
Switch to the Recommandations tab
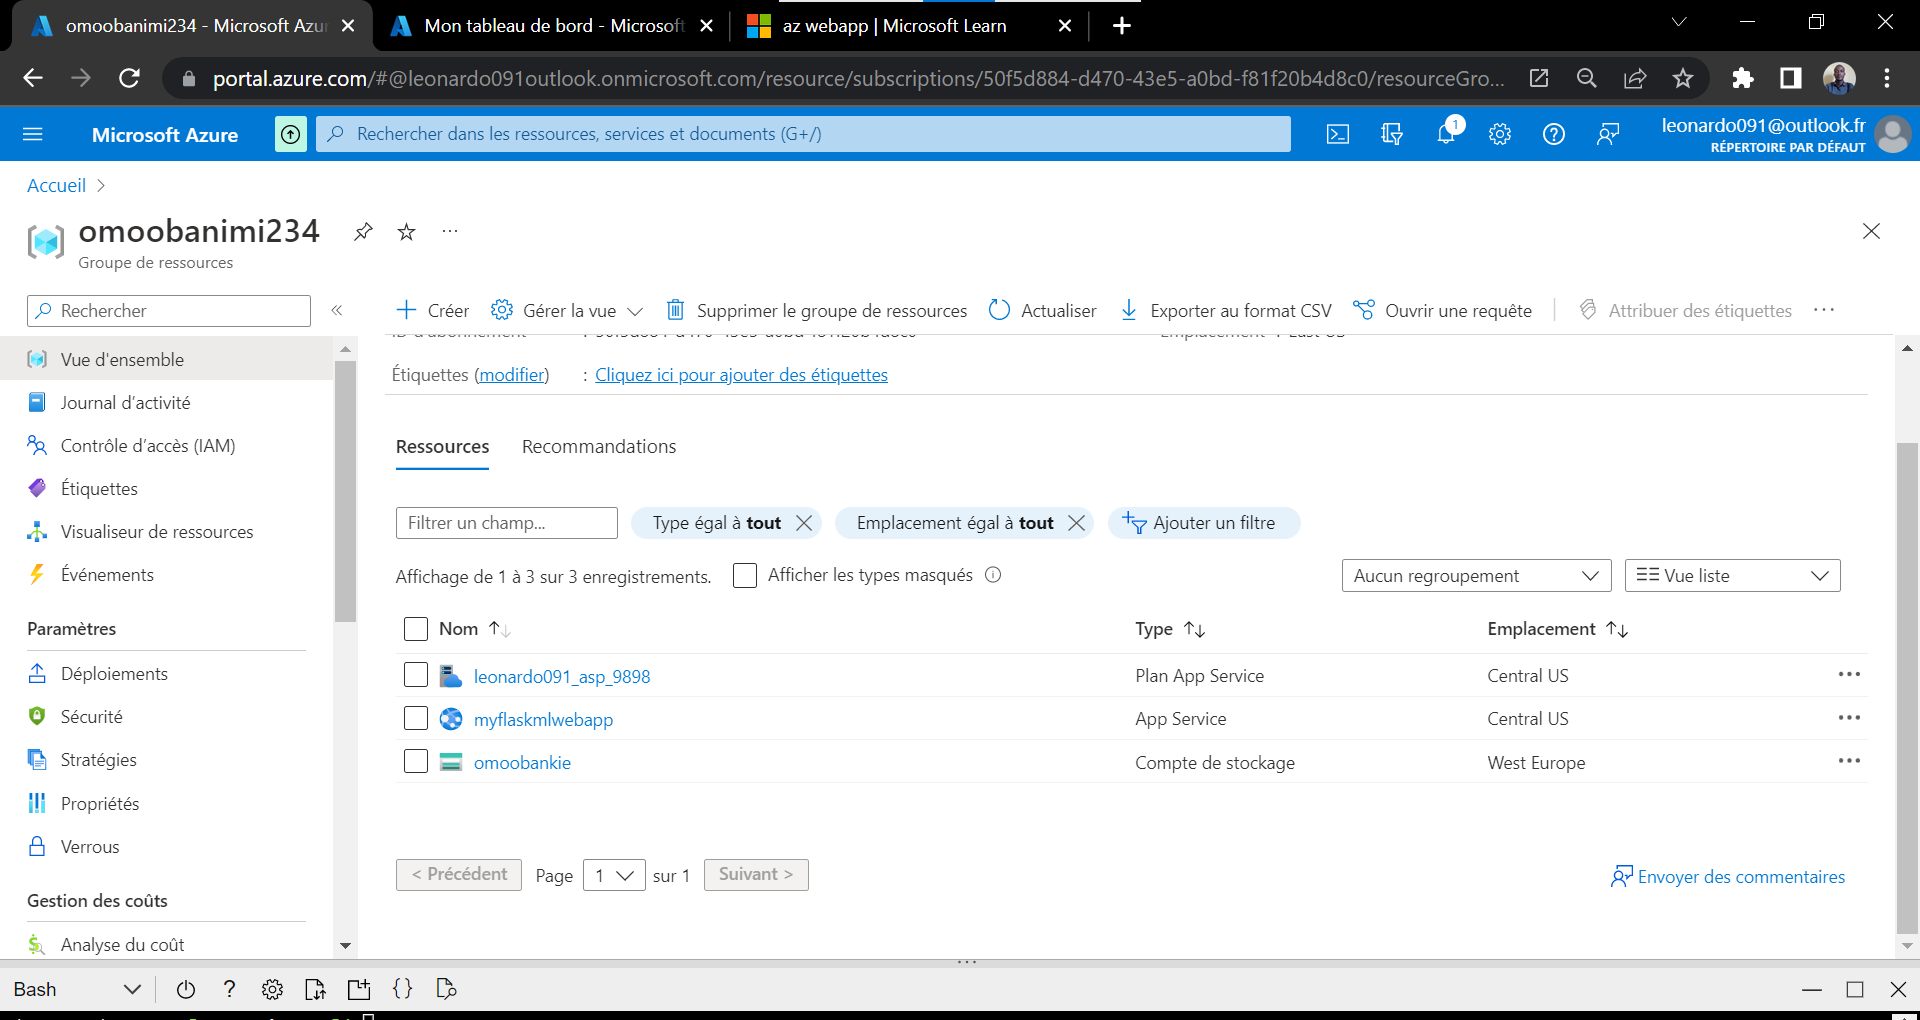pyautogui.click(x=598, y=446)
